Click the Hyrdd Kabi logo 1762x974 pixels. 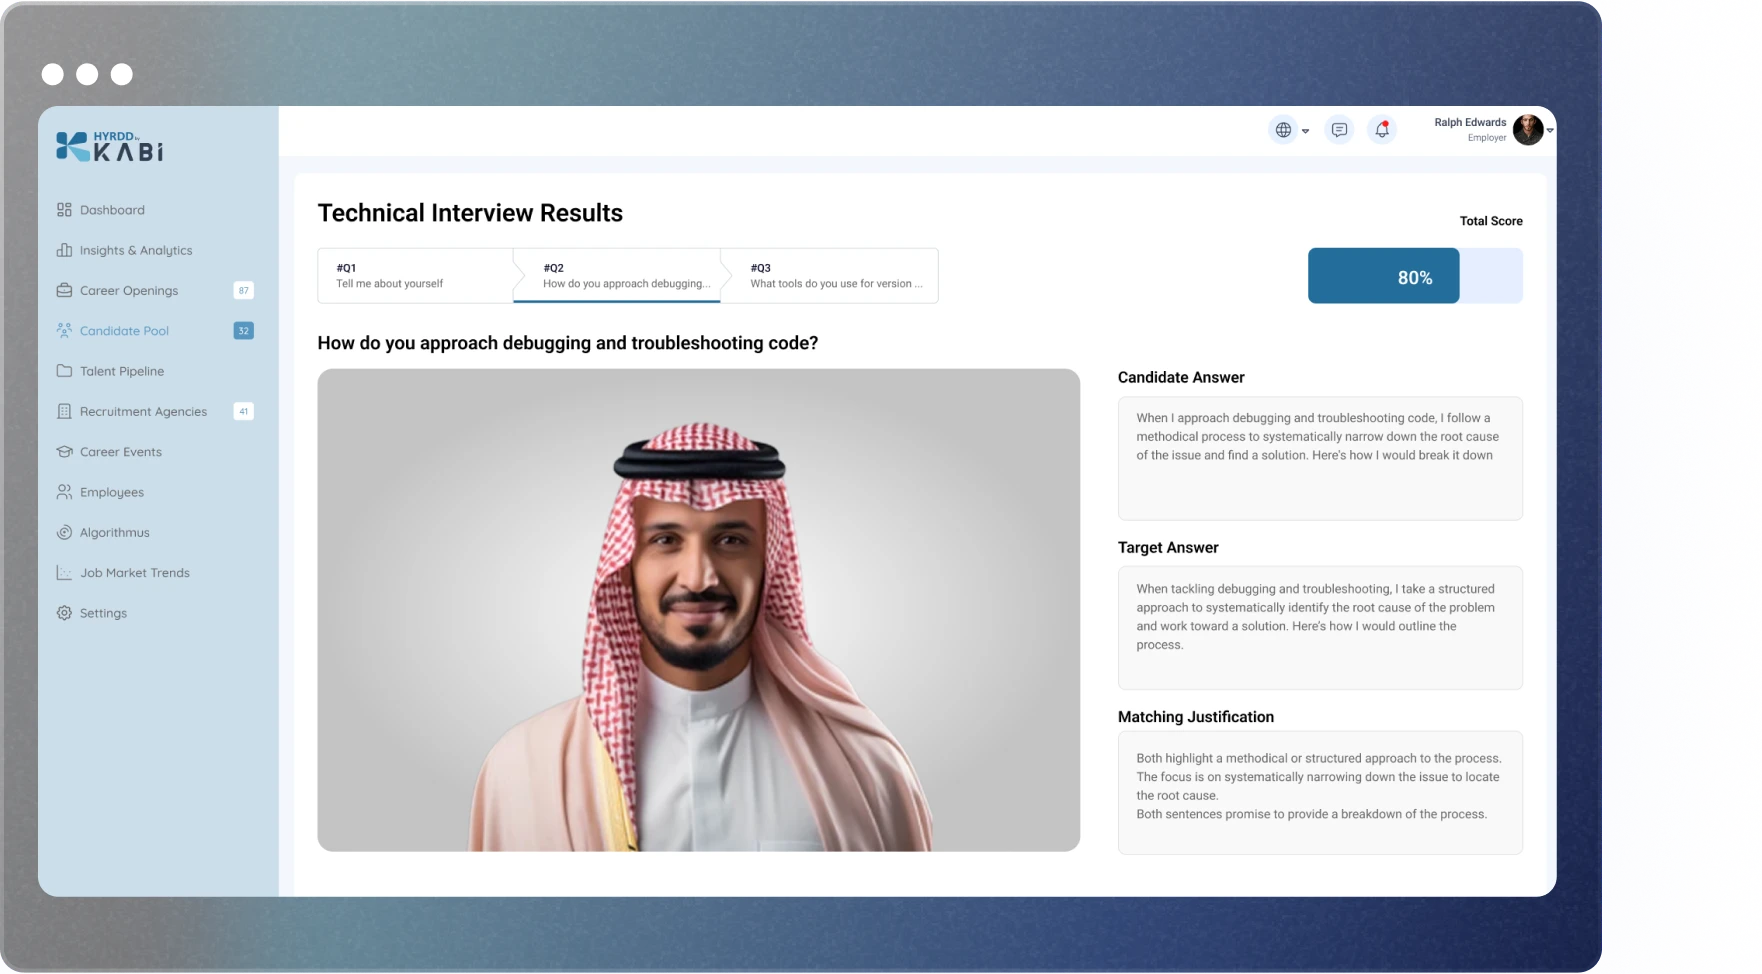(110, 147)
